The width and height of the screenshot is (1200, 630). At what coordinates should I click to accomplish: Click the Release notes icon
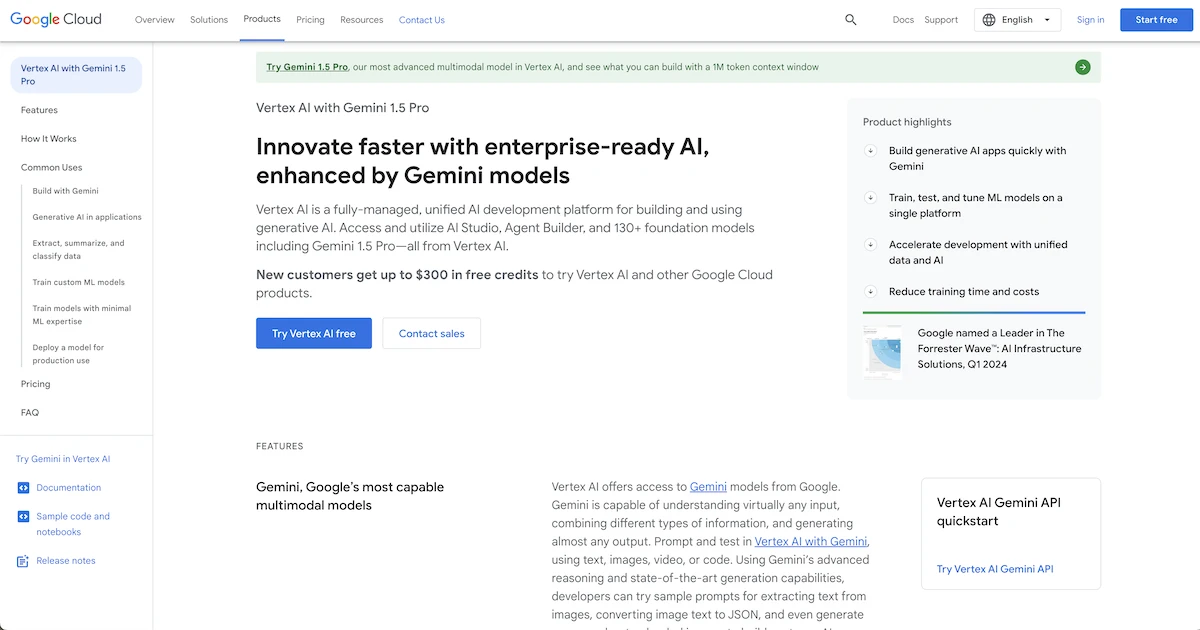click(24, 561)
